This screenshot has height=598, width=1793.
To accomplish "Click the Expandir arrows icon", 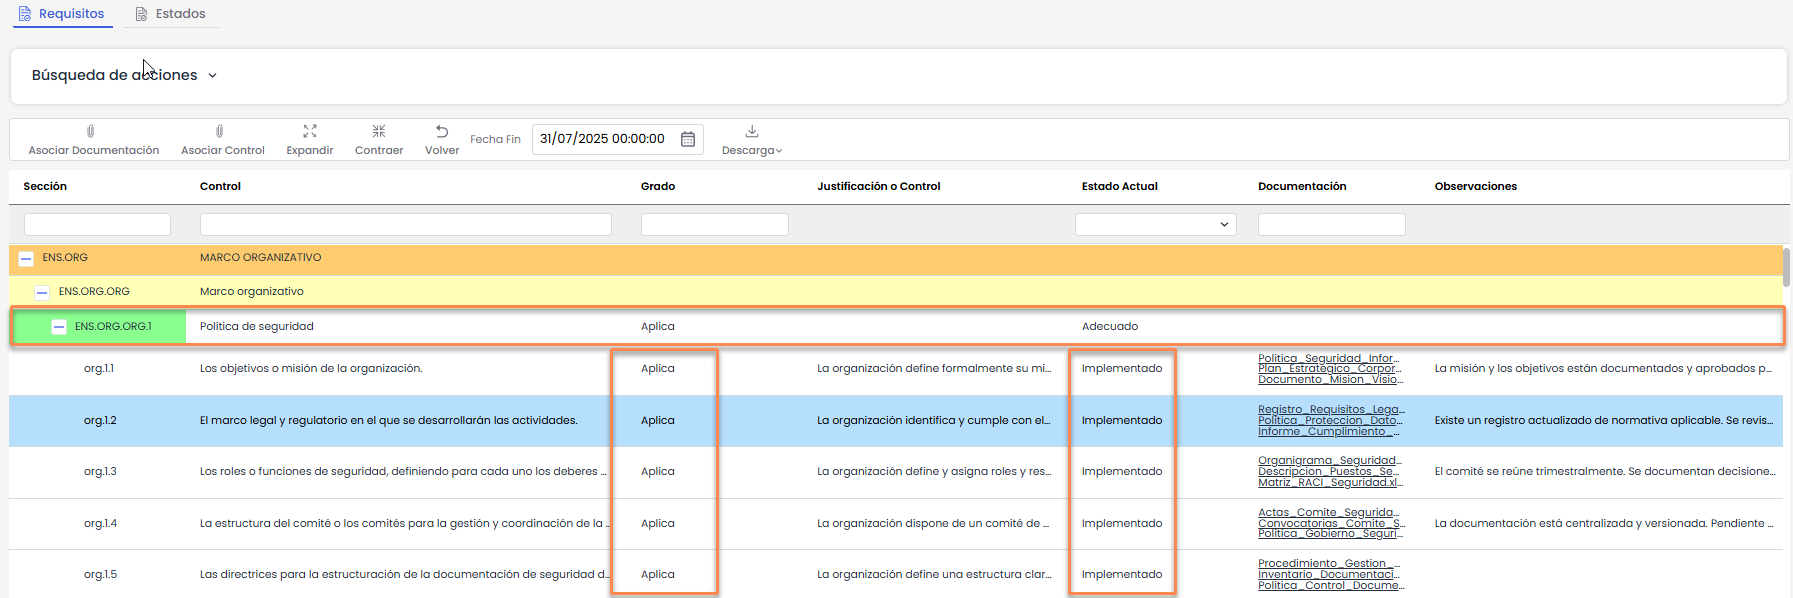I will click(x=310, y=131).
